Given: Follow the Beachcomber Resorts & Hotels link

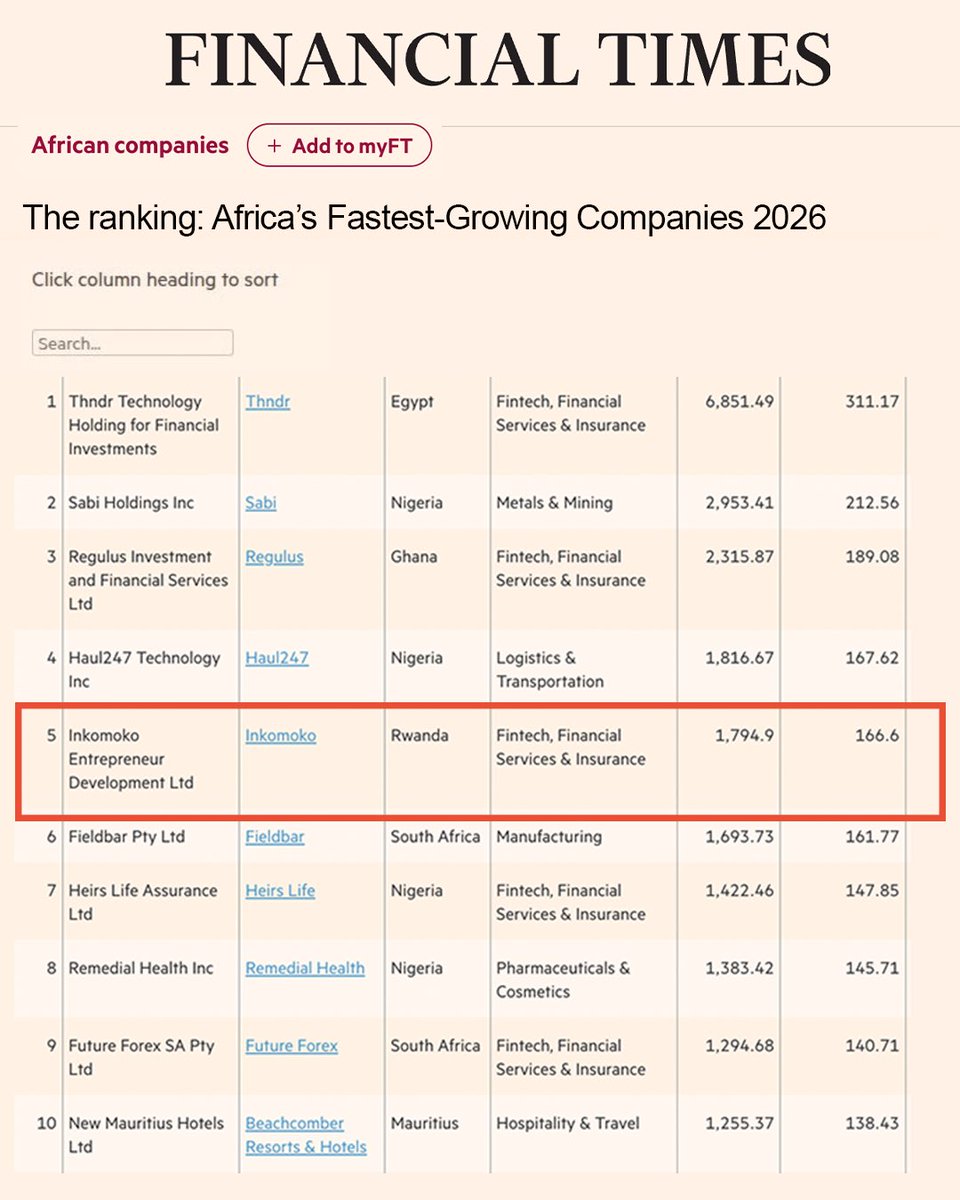Looking at the screenshot, I should pos(306,1135).
